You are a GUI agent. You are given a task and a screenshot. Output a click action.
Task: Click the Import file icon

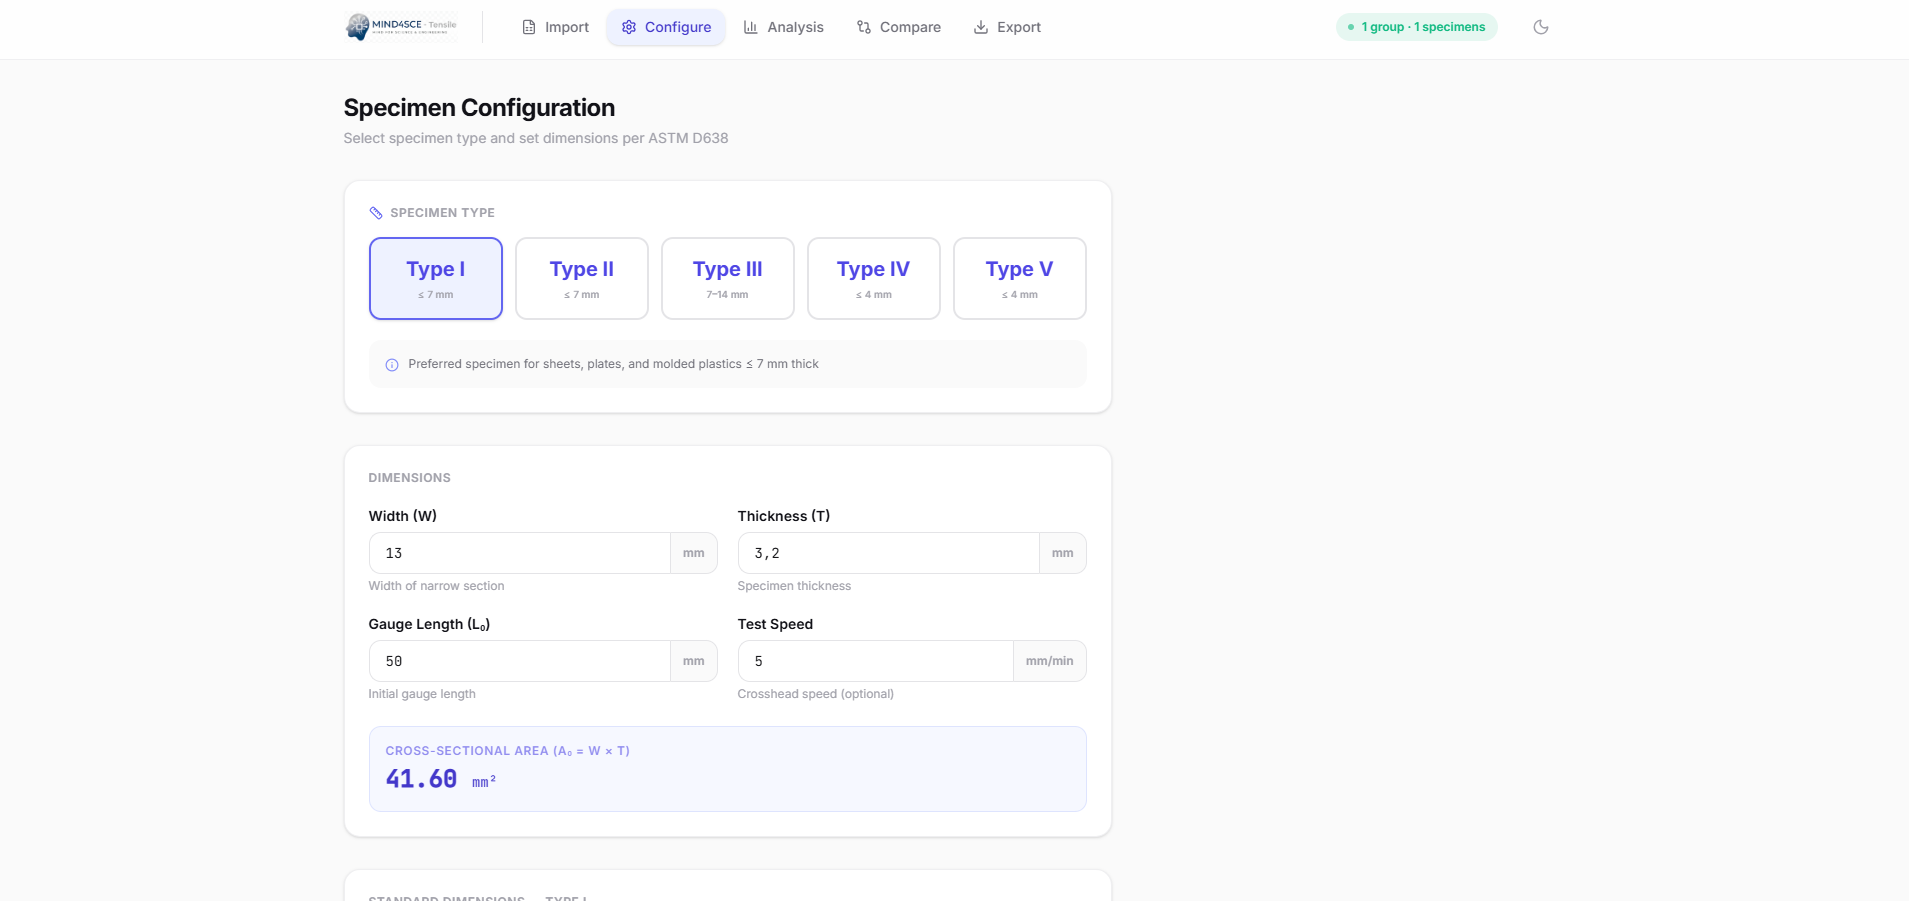click(x=529, y=27)
